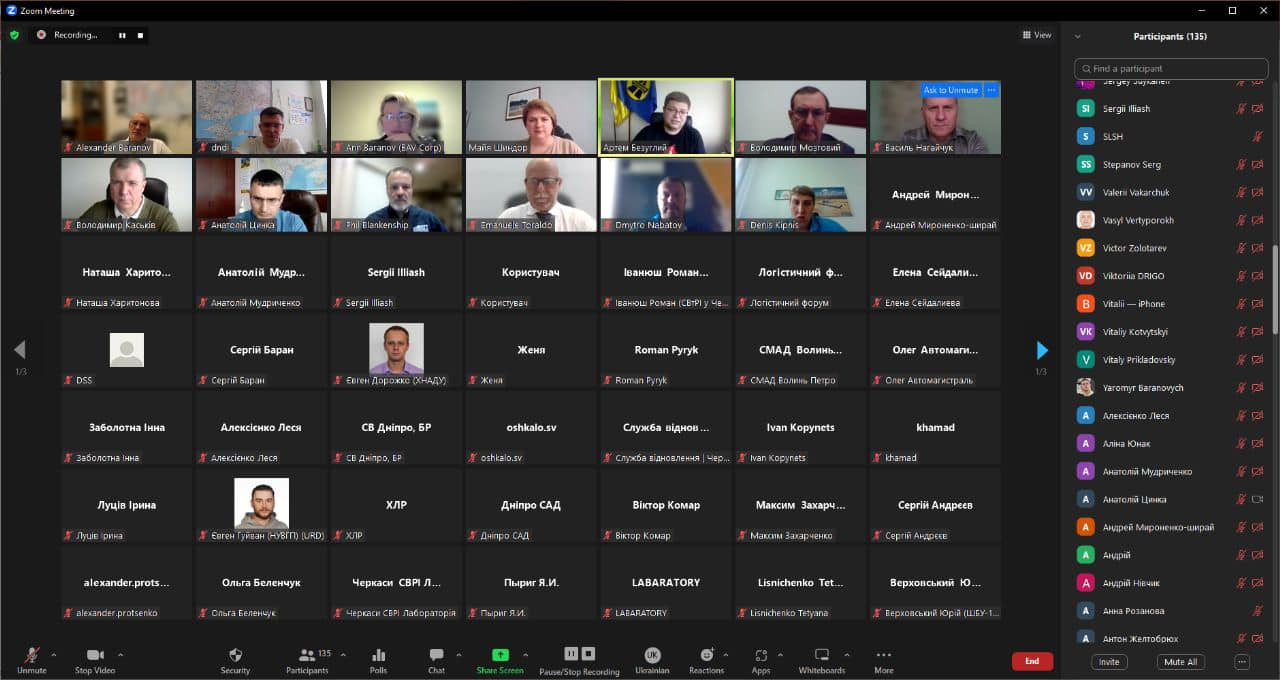Screen dimensions: 1280x680
Task: Open the Chat panel
Action: (x=436, y=656)
